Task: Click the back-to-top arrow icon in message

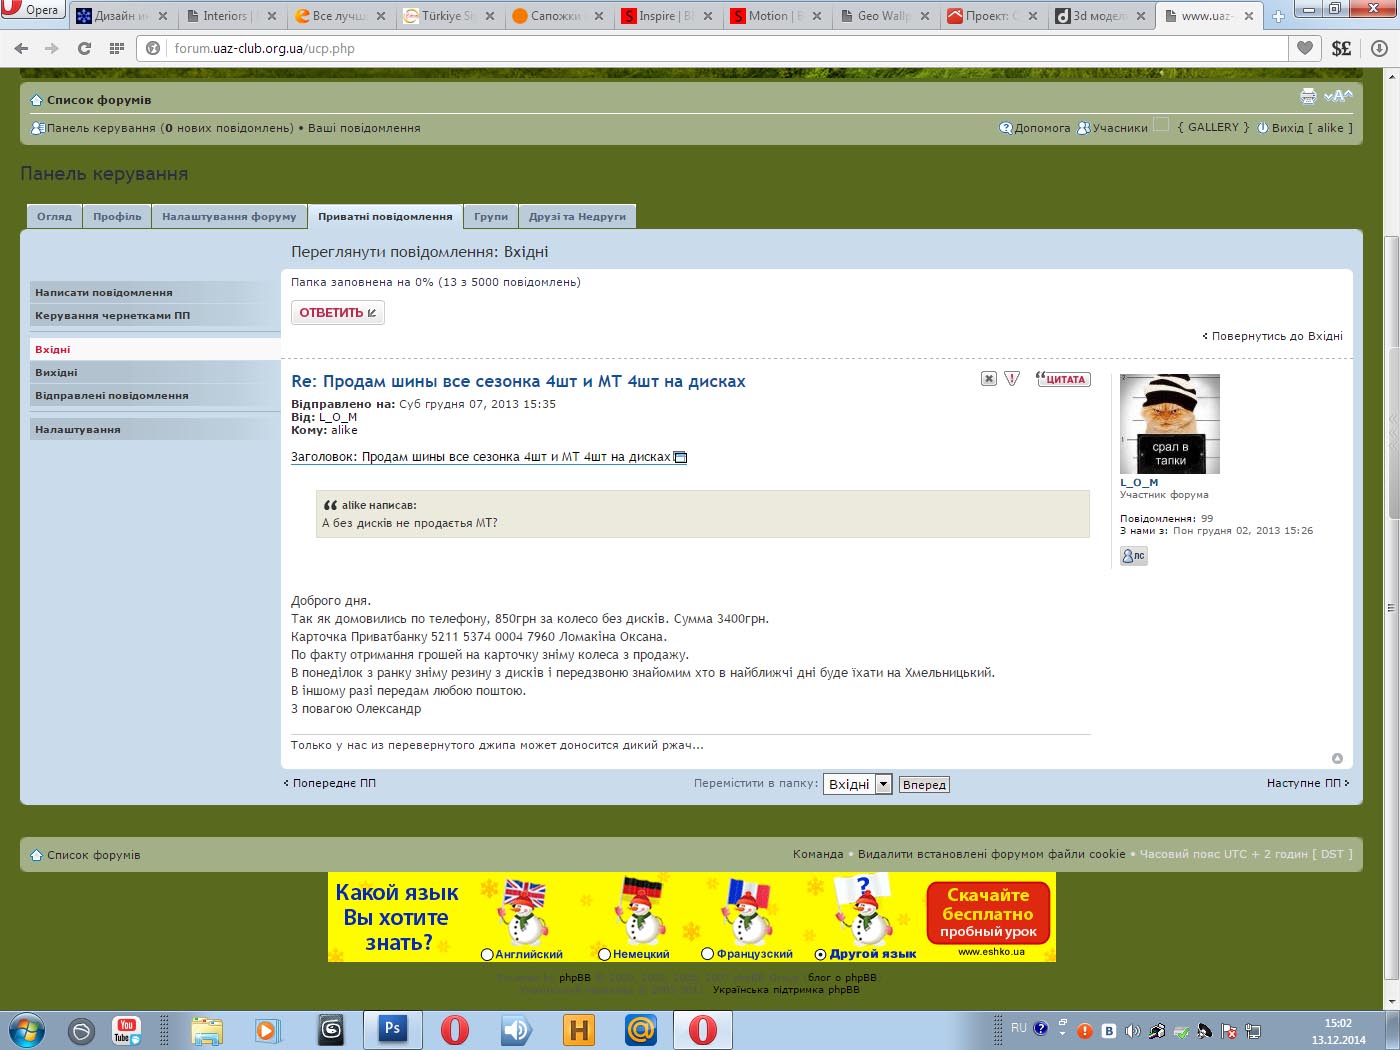Action: pos(1337,758)
